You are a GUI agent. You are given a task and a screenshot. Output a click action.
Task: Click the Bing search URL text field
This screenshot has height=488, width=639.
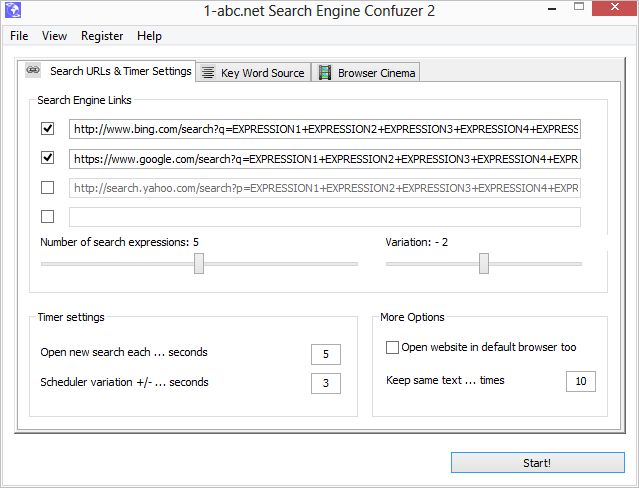coord(324,129)
